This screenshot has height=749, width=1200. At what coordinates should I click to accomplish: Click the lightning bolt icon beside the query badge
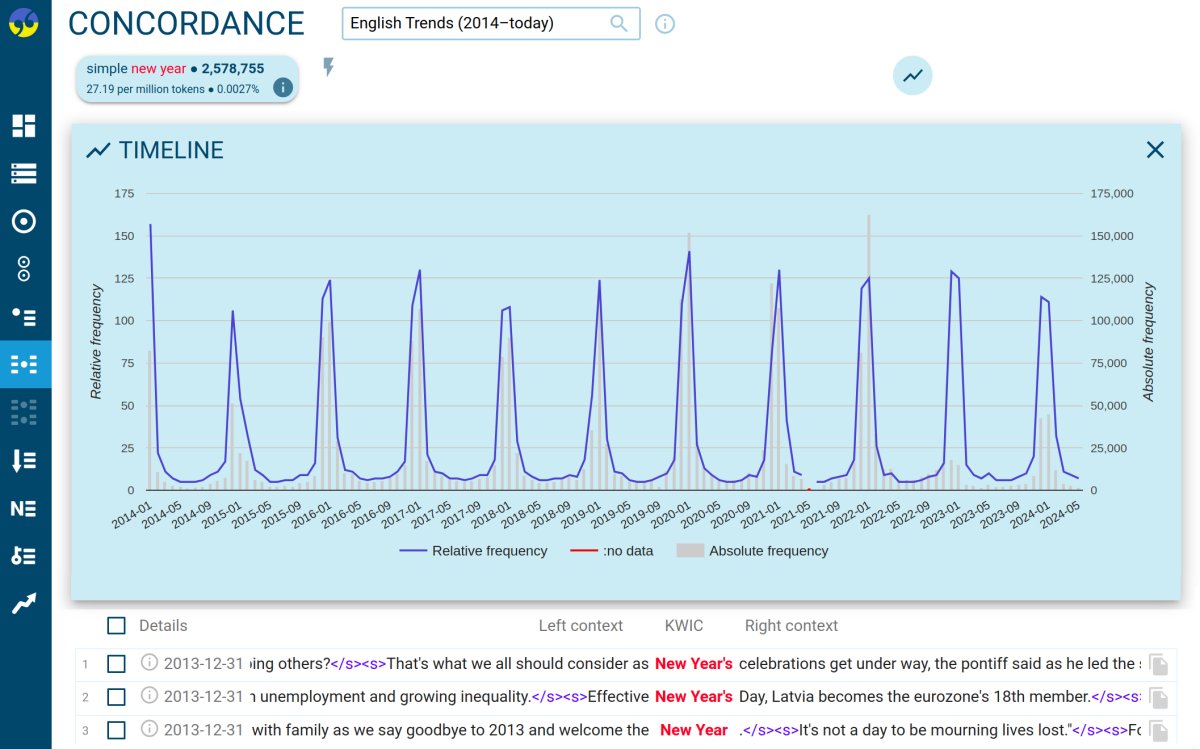[330, 68]
